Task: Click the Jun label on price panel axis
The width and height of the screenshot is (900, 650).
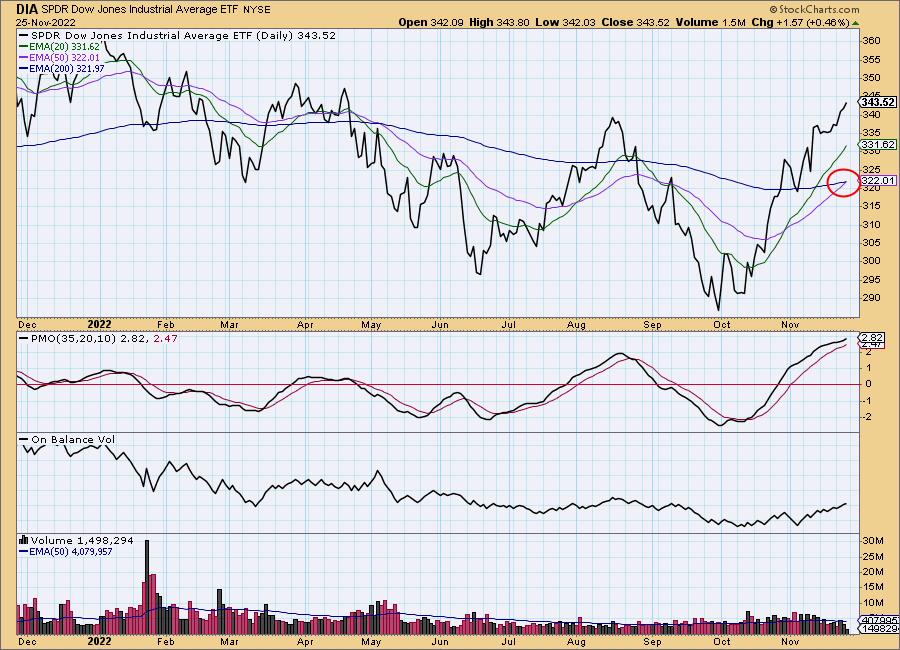Action: 440,324
